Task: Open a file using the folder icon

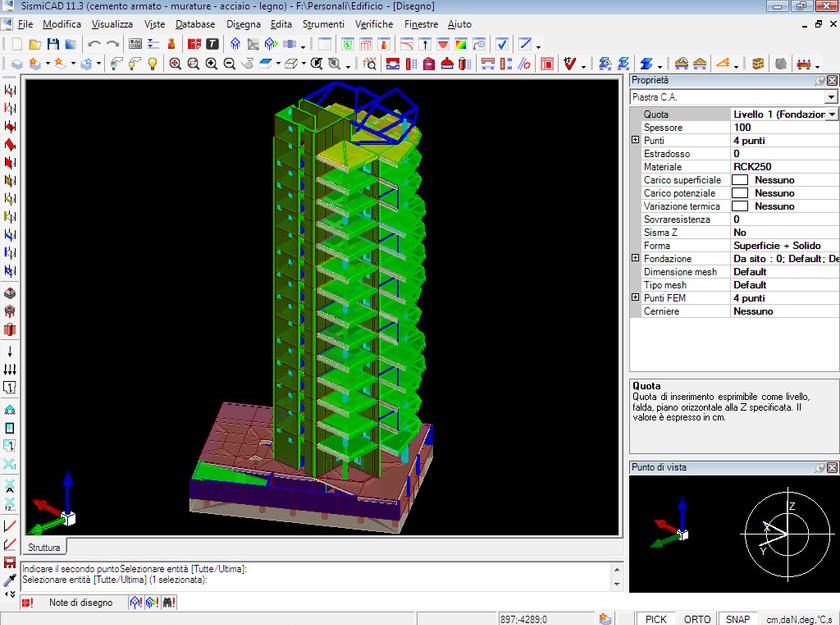Action: pyautogui.click(x=33, y=45)
